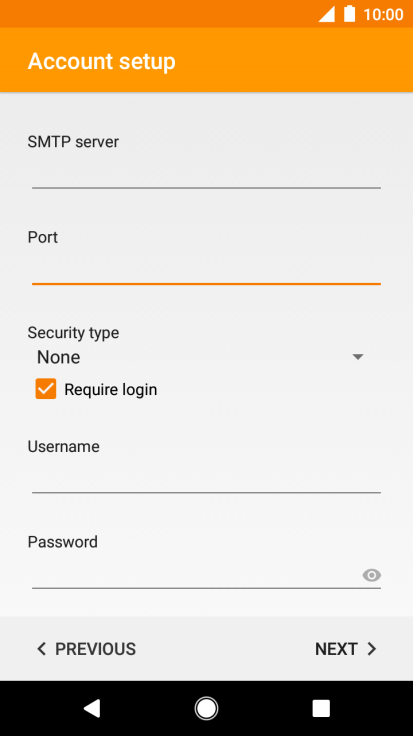Image resolution: width=413 pixels, height=736 pixels.
Task: Click the left chevron beside PREVIOUS
Action: point(41,649)
